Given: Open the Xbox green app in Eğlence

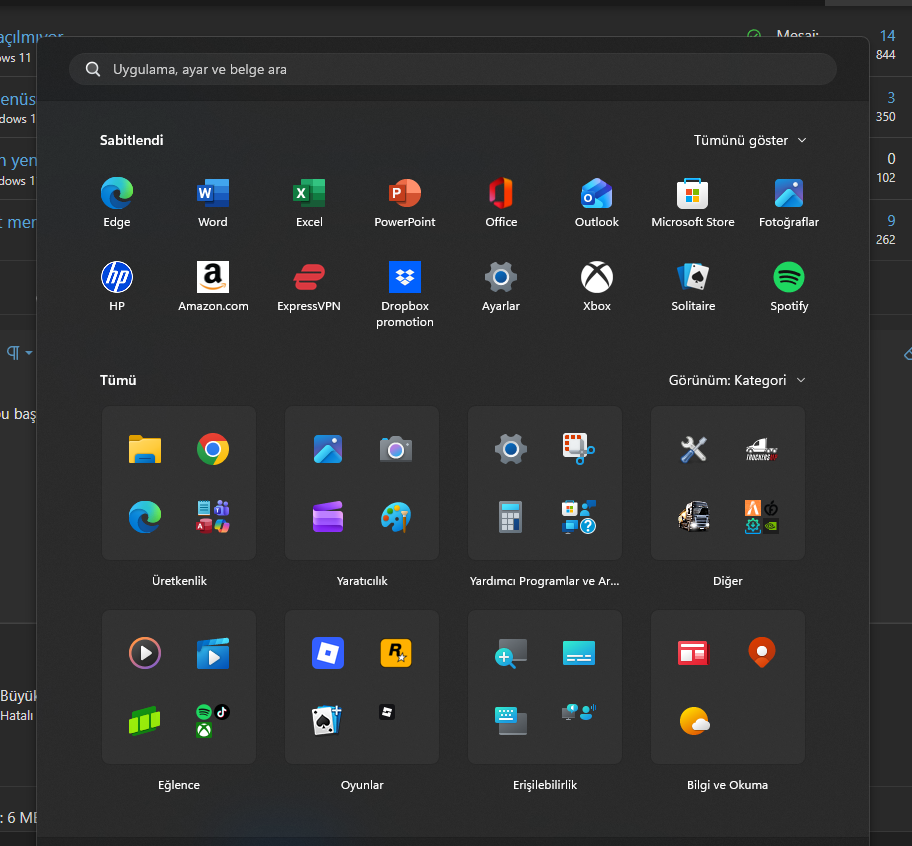Looking at the screenshot, I should click(204, 730).
